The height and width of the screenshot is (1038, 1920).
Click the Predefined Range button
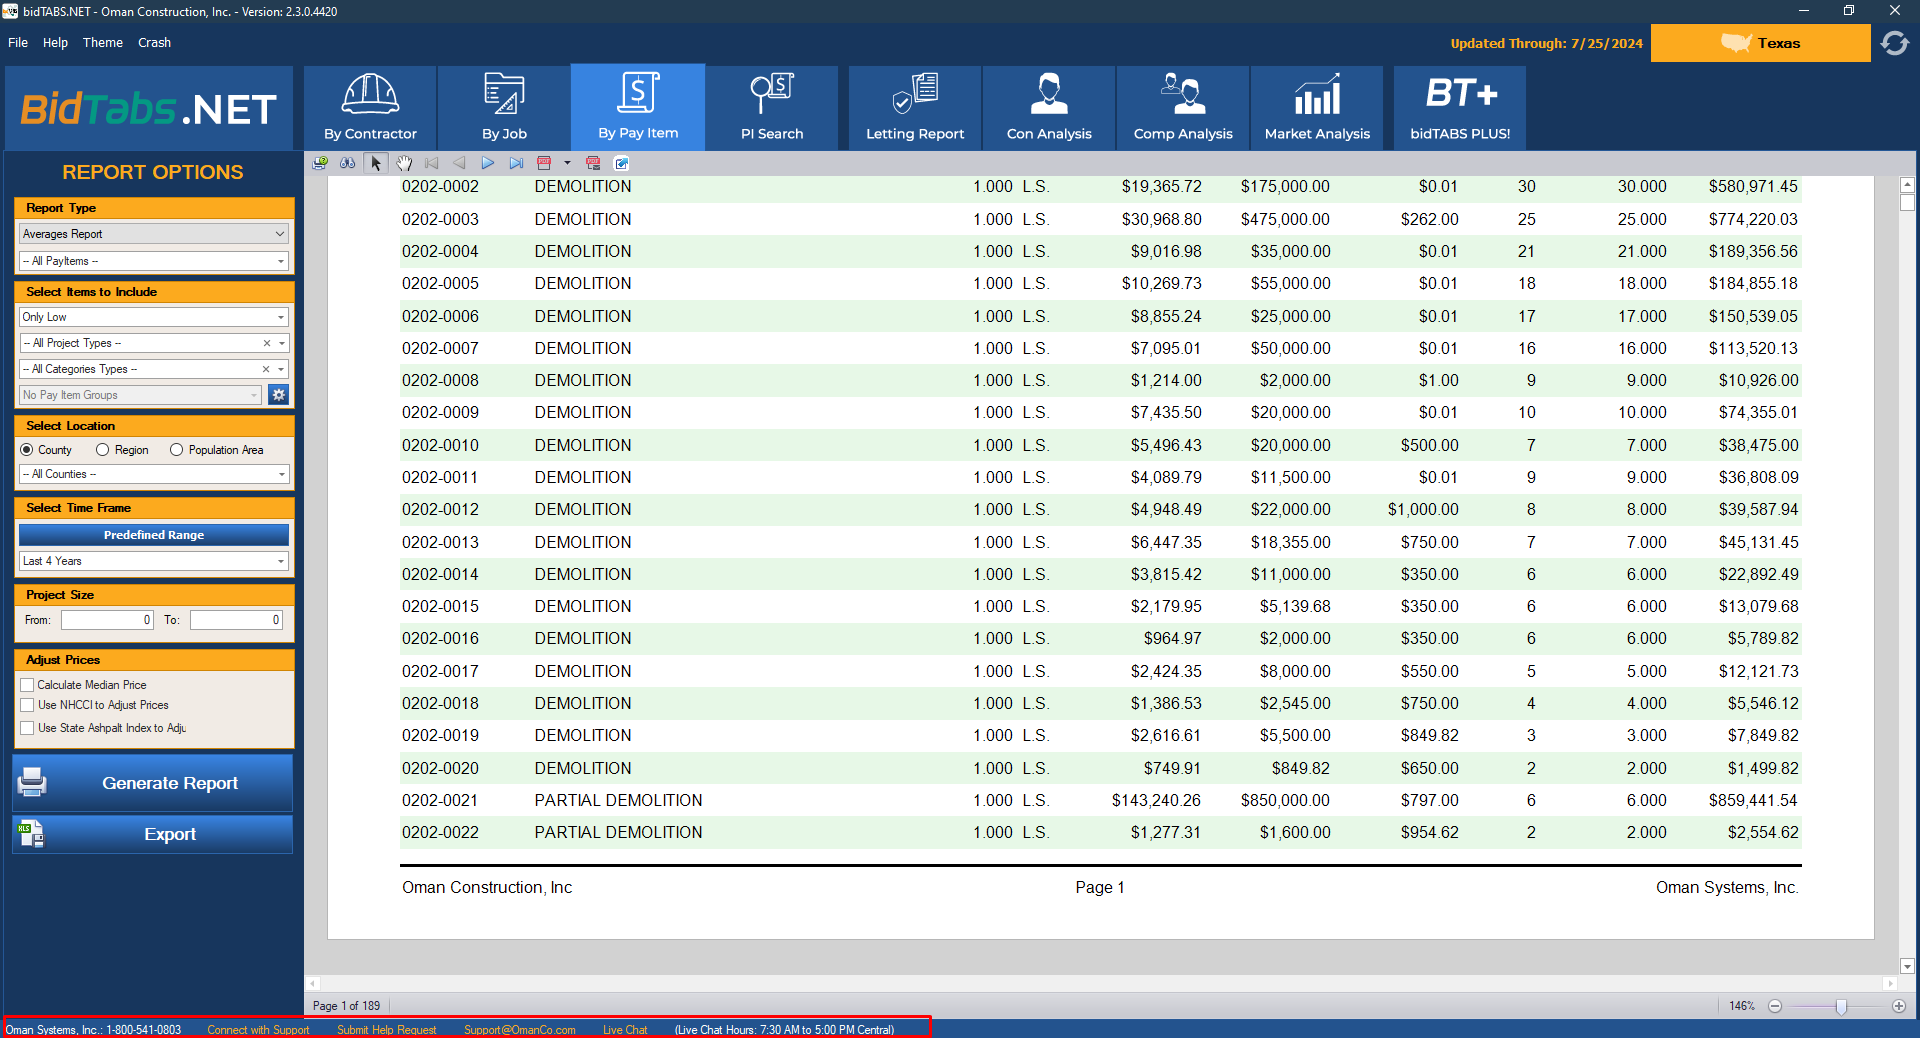coord(154,535)
